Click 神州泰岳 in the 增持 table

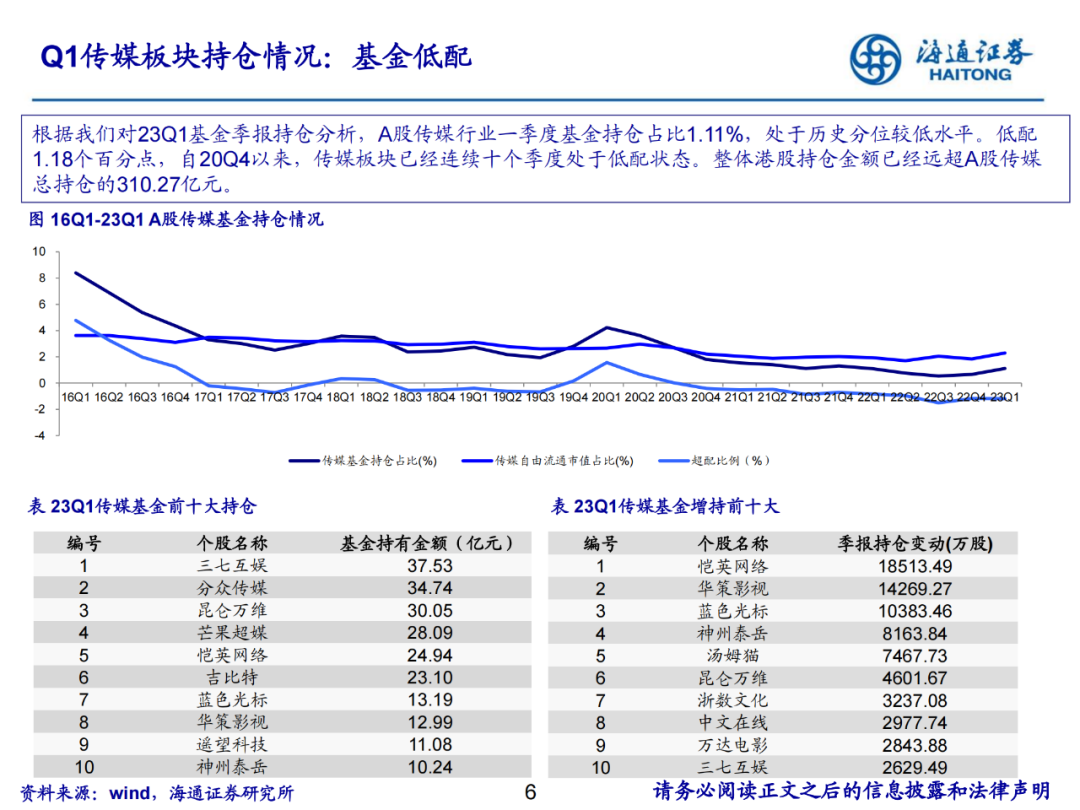pos(733,634)
